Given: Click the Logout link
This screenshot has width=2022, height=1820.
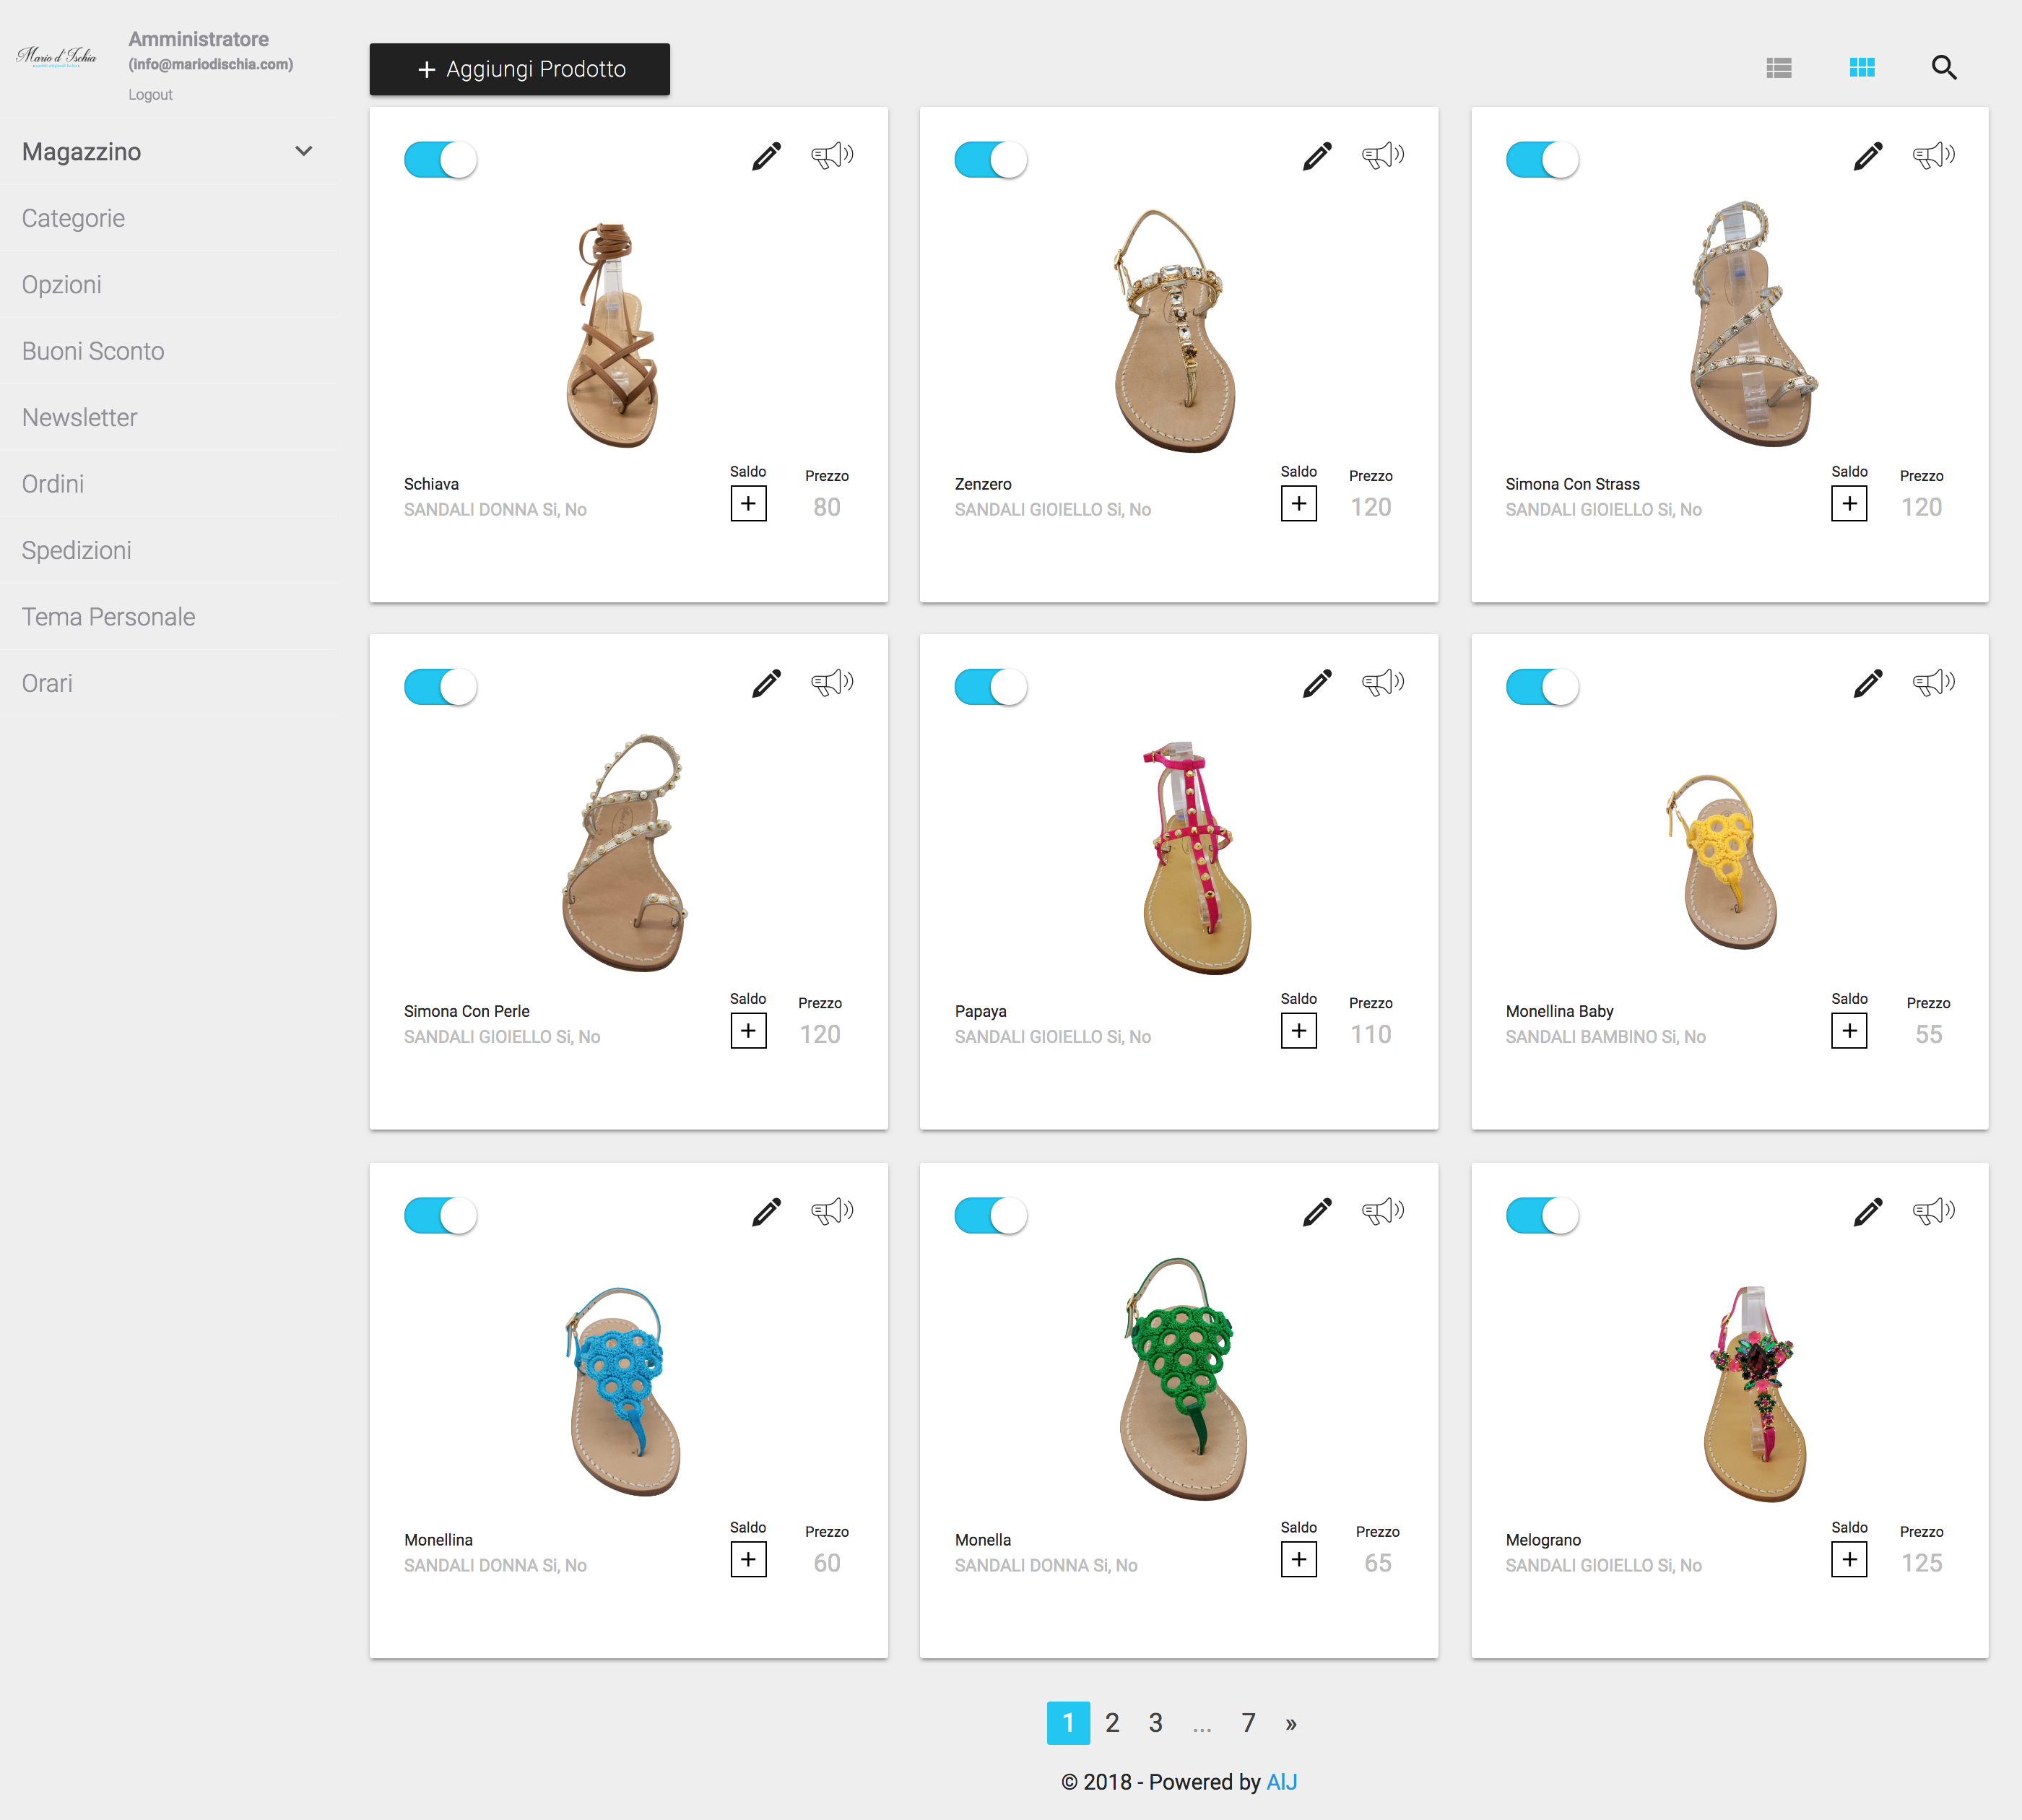Looking at the screenshot, I should 150,95.
